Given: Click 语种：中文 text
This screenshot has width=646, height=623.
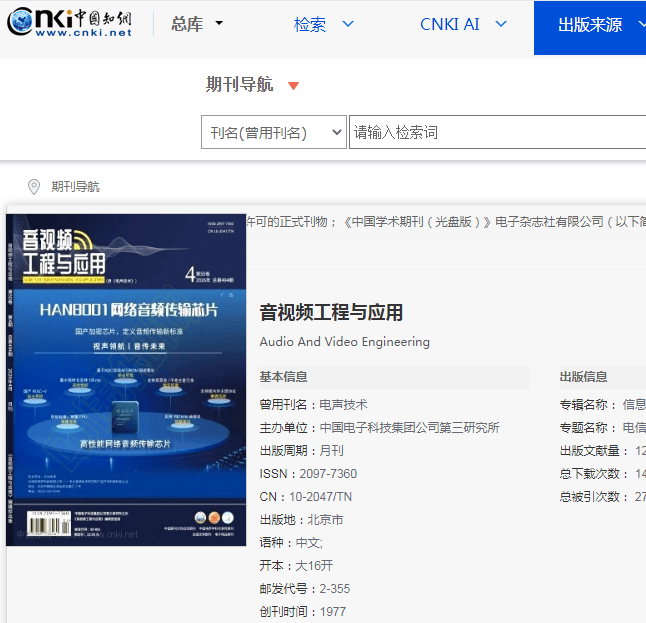Looking at the screenshot, I should coord(291,543).
